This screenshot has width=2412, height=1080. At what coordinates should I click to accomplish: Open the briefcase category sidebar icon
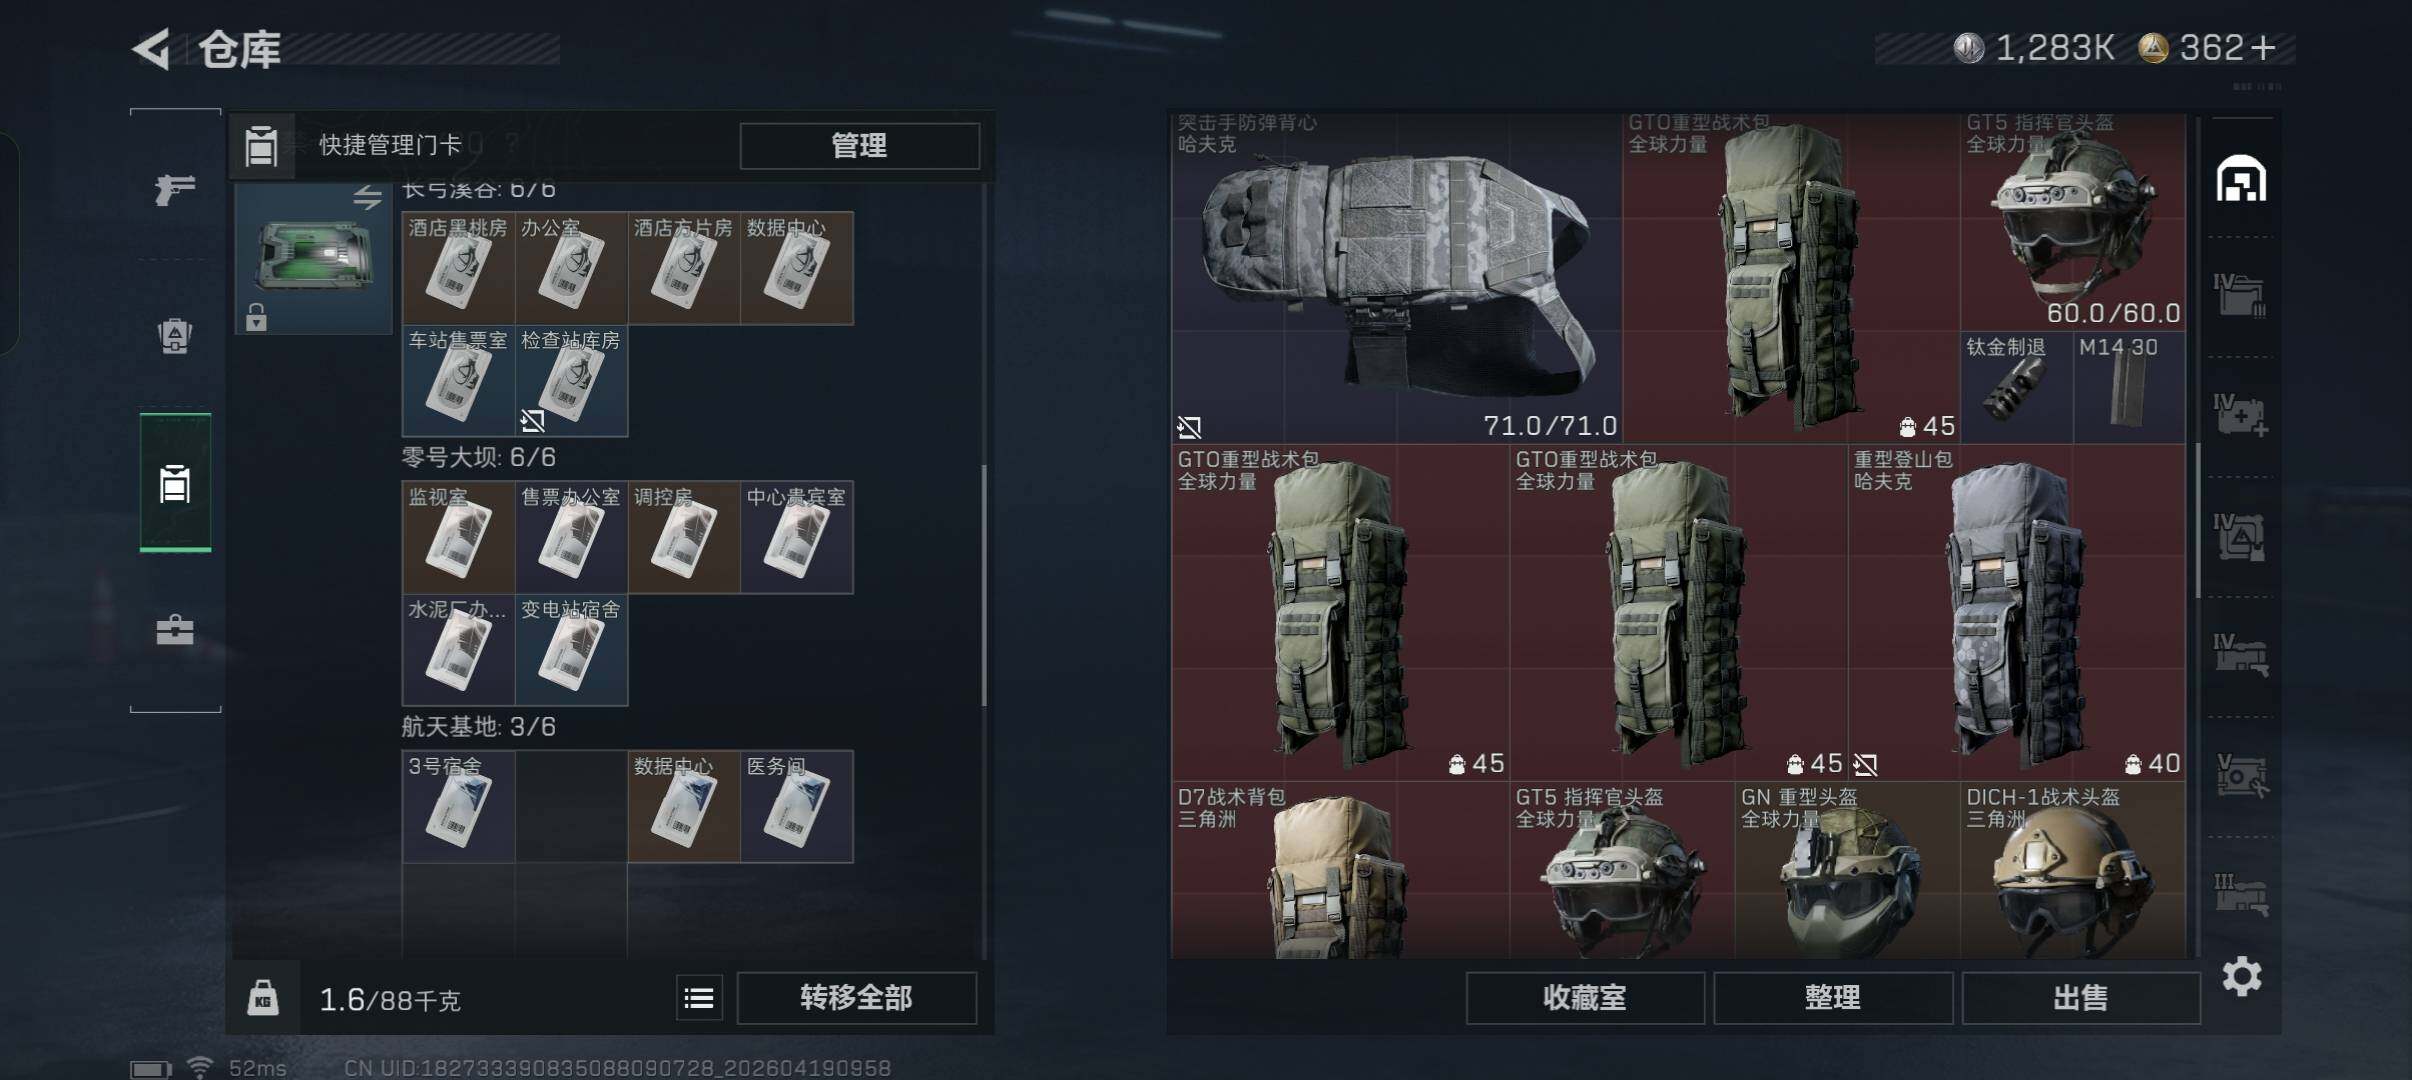(x=175, y=630)
